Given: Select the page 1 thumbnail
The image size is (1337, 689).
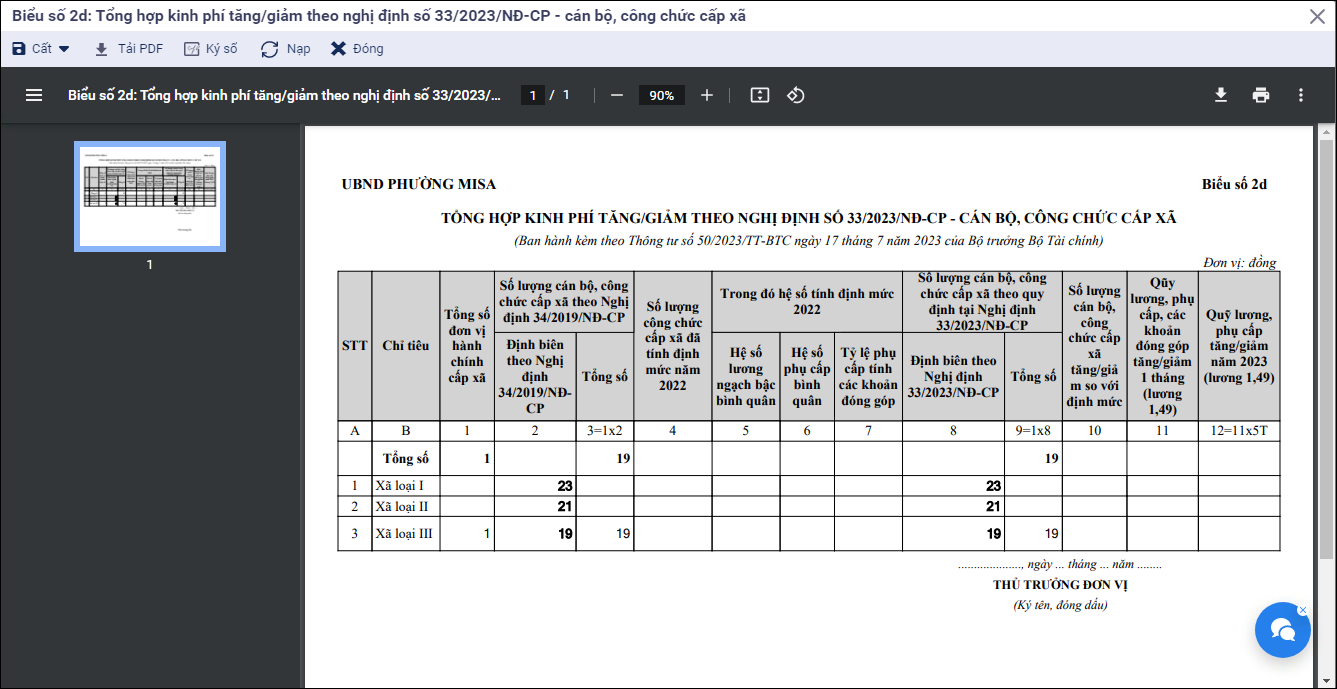Looking at the screenshot, I should tap(150, 196).
